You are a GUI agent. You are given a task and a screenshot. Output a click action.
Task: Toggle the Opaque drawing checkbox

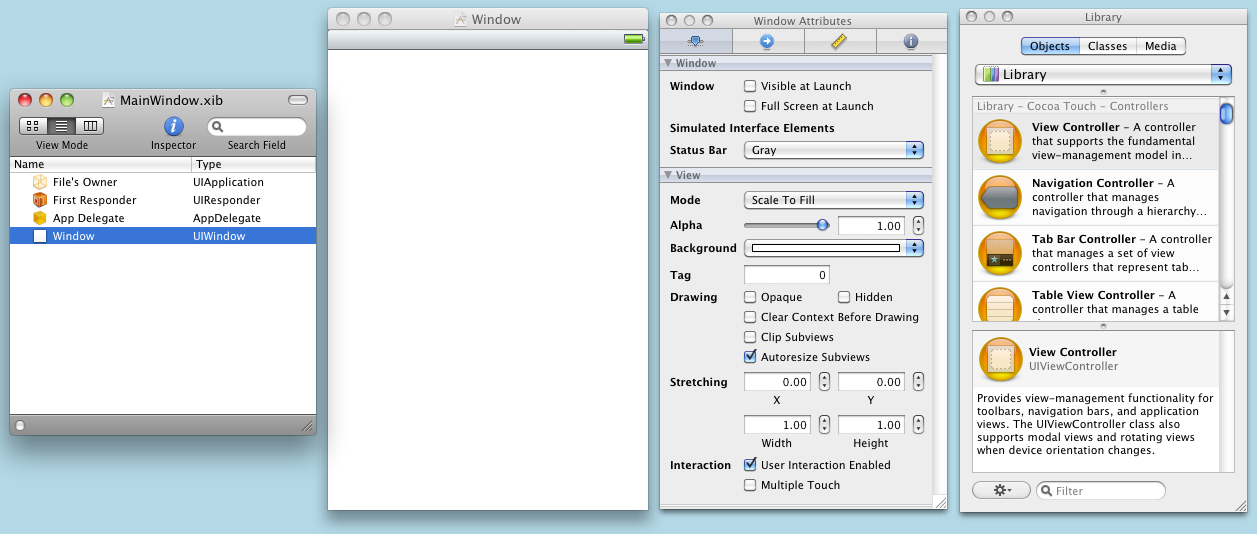(750, 297)
